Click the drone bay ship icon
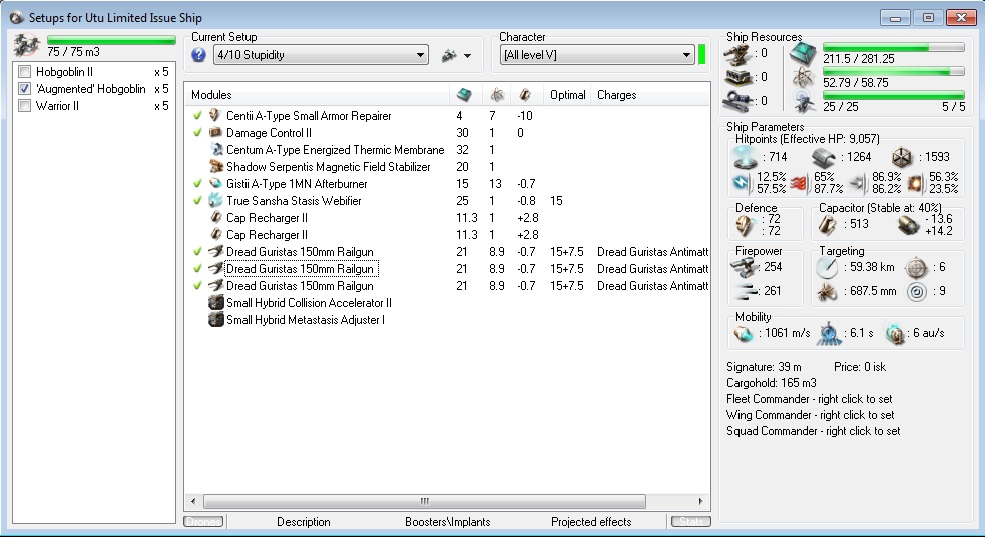The width and height of the screenshot is (985, 537). tap(26, 46)
